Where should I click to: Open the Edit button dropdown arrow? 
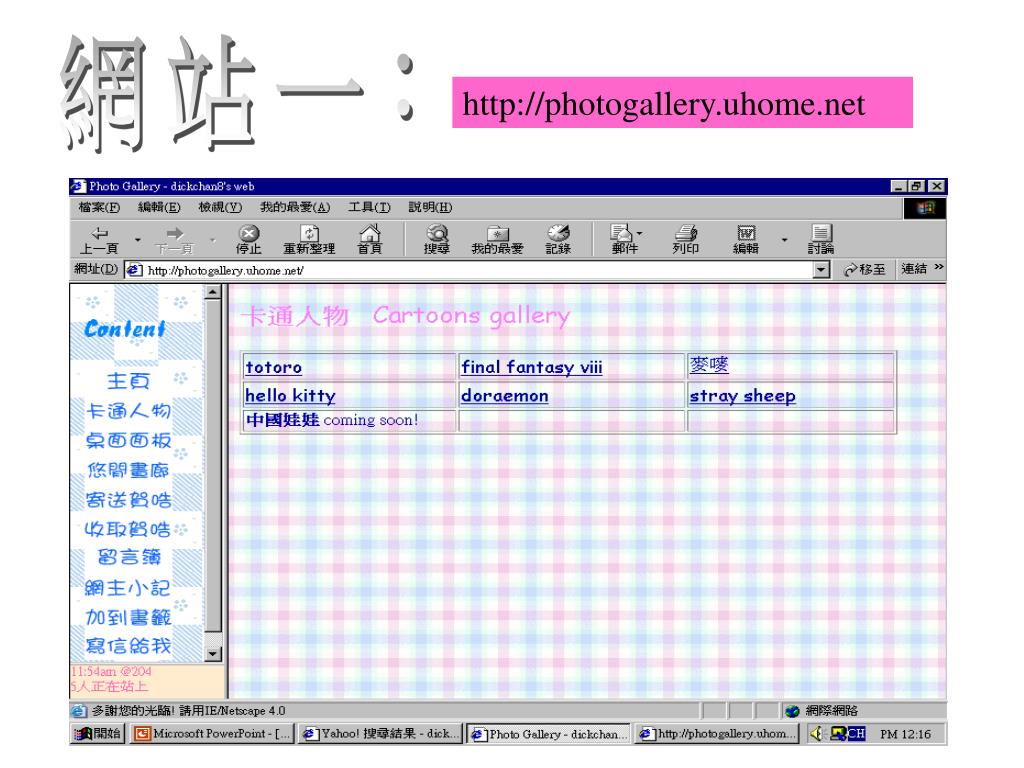click(x=784, y=240)
